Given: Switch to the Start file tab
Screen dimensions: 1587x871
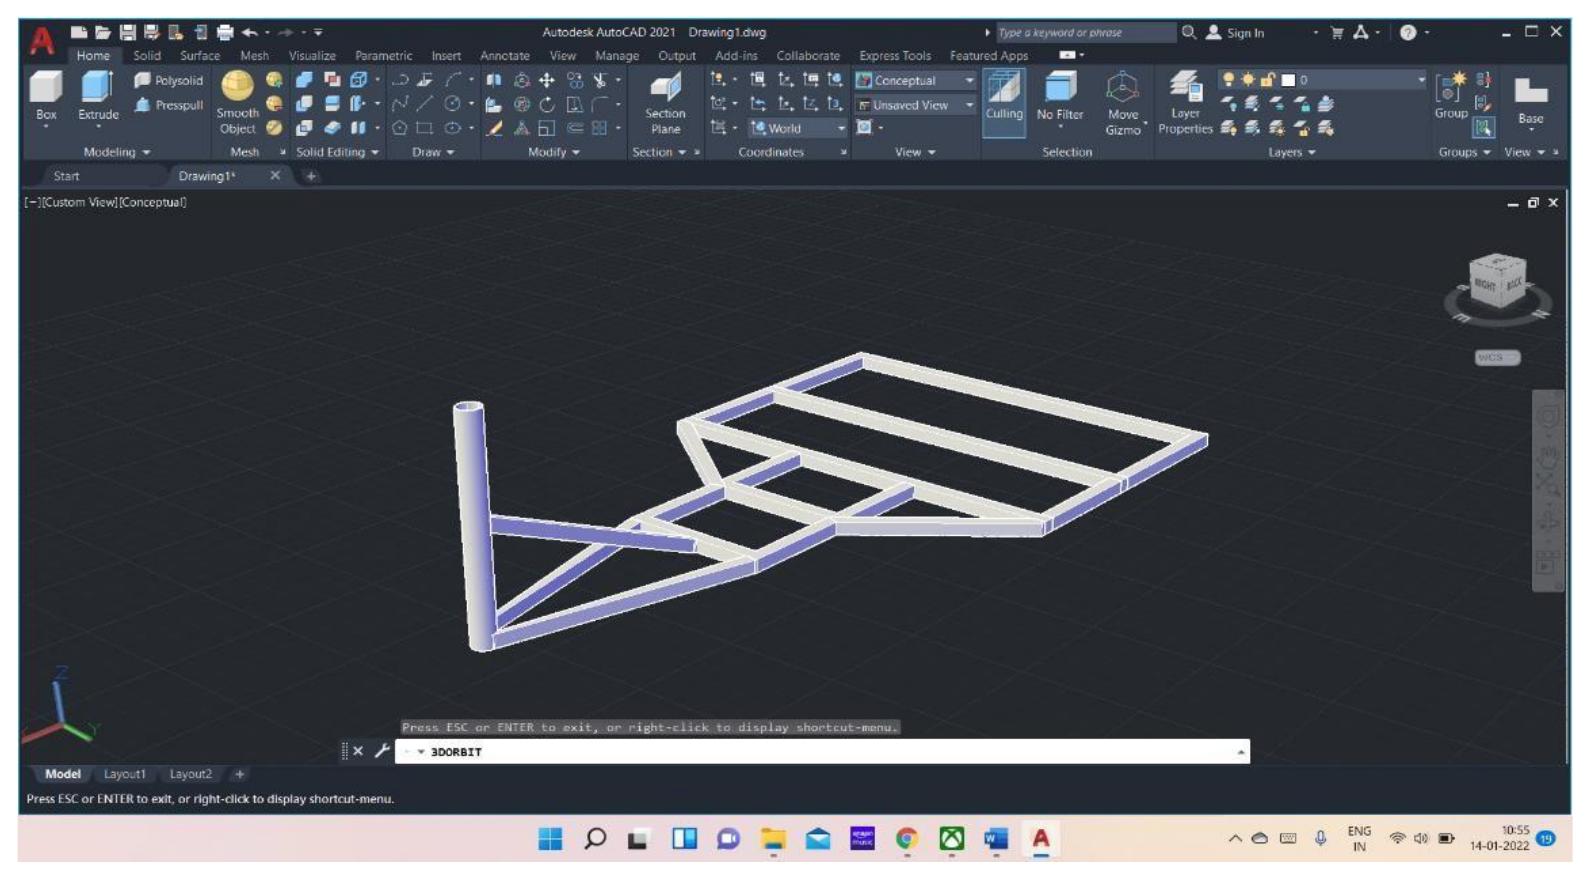Looking at the screenshot, I should click(66, 176).
